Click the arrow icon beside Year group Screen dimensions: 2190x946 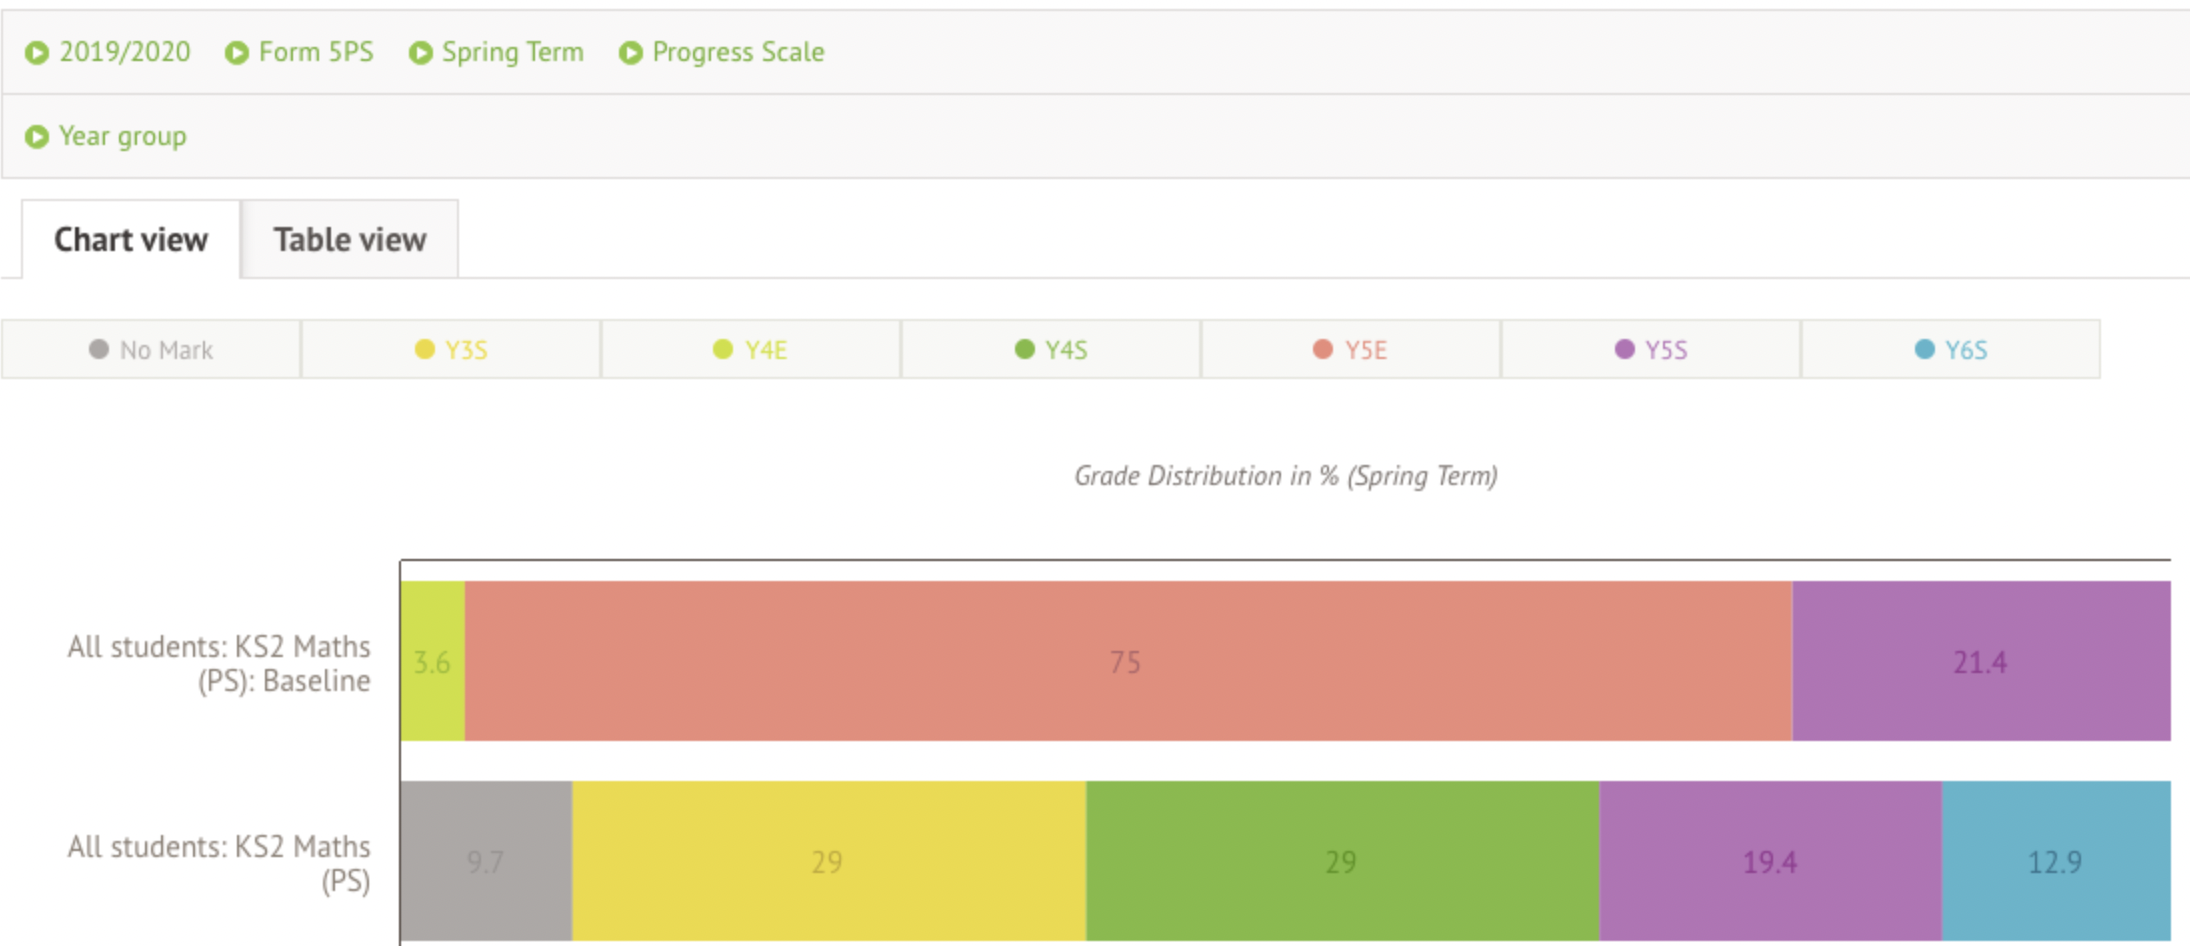coord(37,137)
